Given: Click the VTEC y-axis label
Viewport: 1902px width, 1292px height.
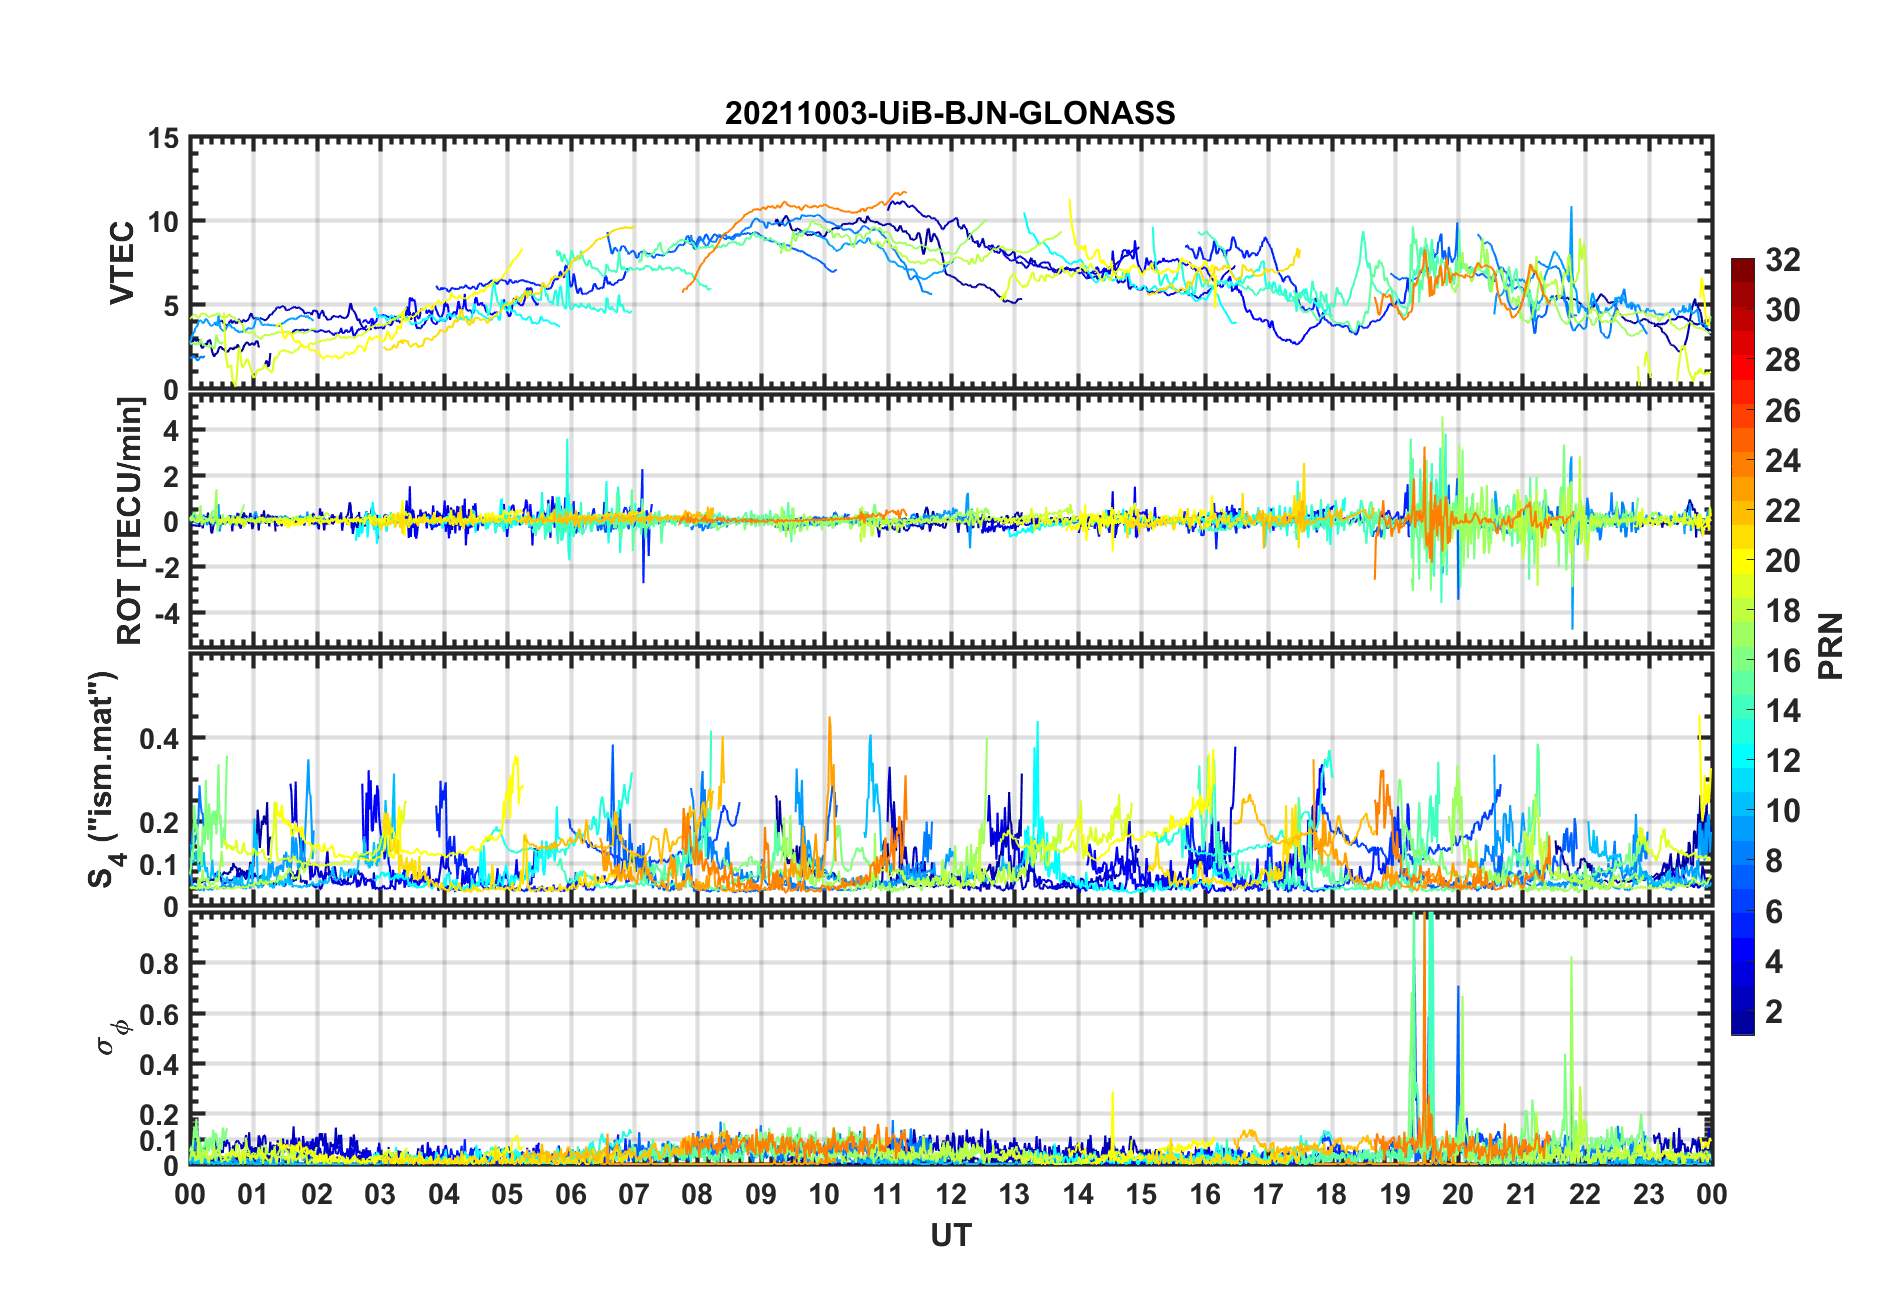Looking at the screenshot, I should click(121, 264).
